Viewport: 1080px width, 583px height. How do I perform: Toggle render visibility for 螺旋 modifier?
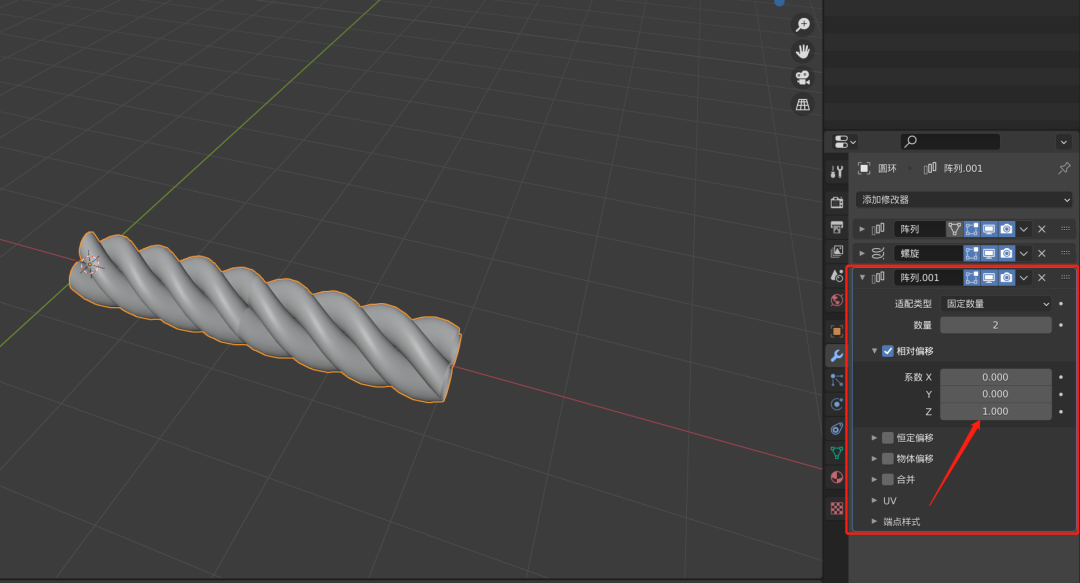[1006, 253]
